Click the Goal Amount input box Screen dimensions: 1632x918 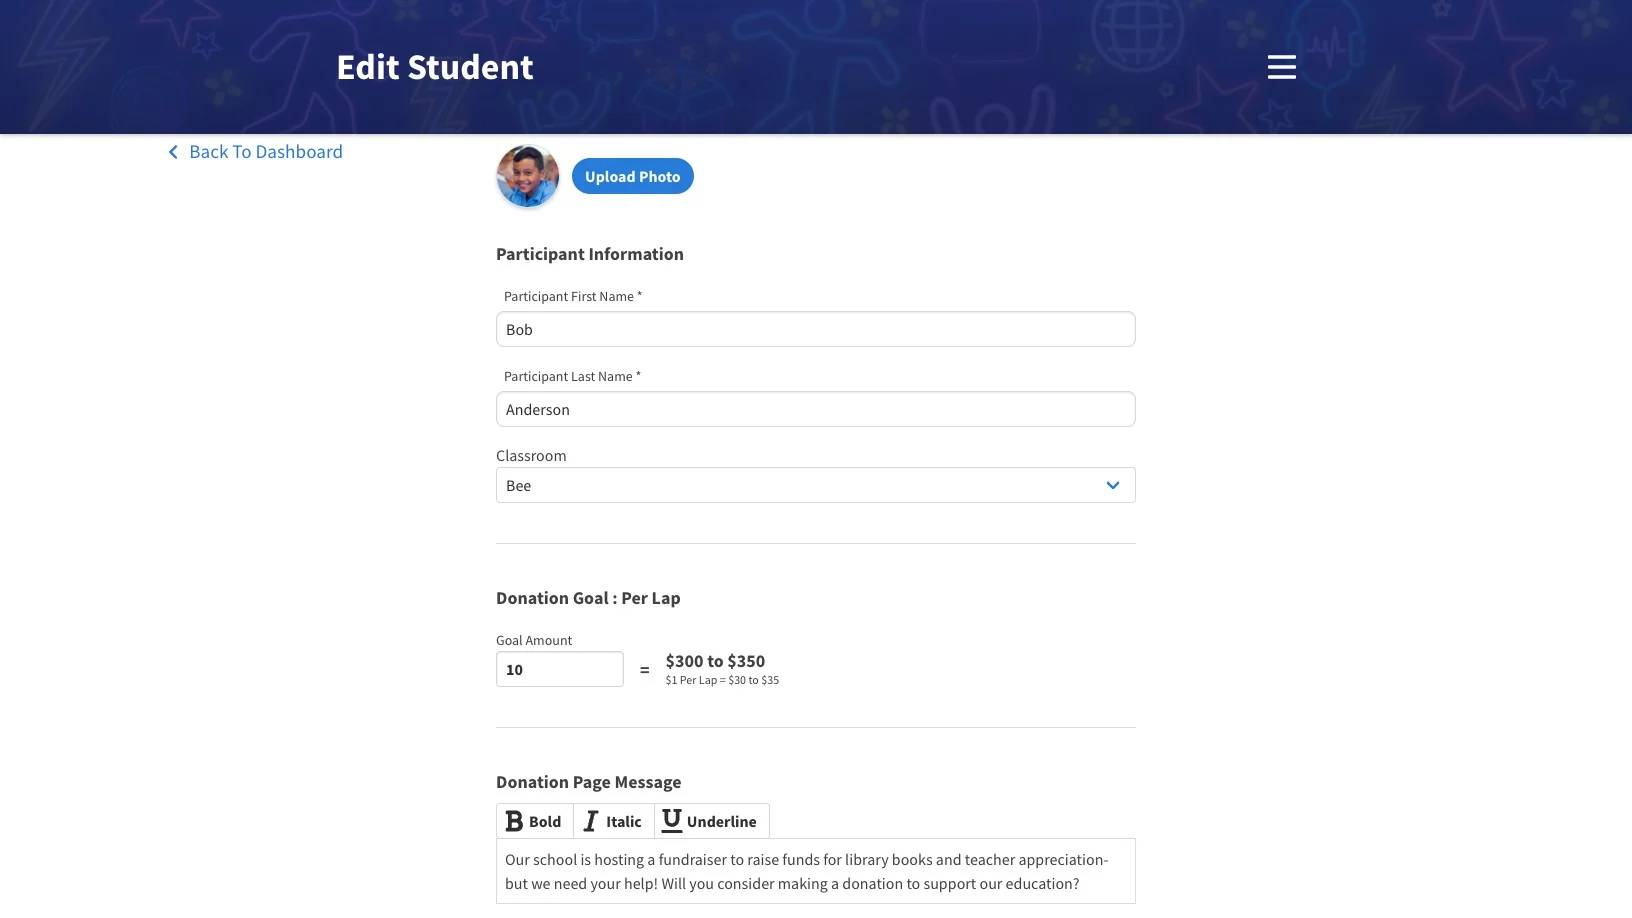coord(560,669)
